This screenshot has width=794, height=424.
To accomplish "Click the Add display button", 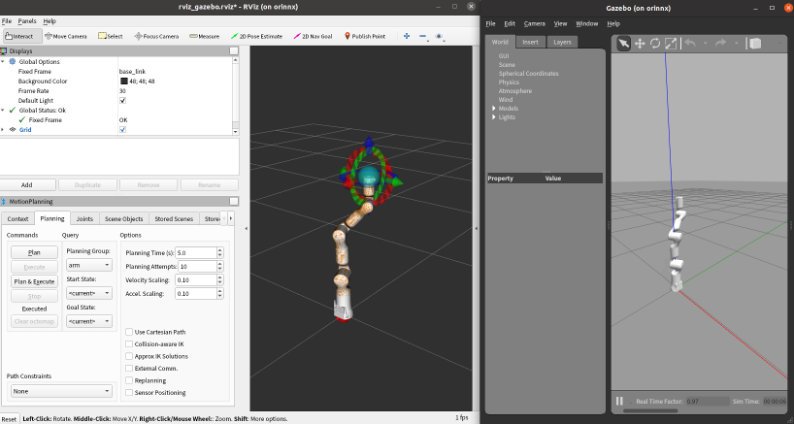I will click(x=27, y=185).
